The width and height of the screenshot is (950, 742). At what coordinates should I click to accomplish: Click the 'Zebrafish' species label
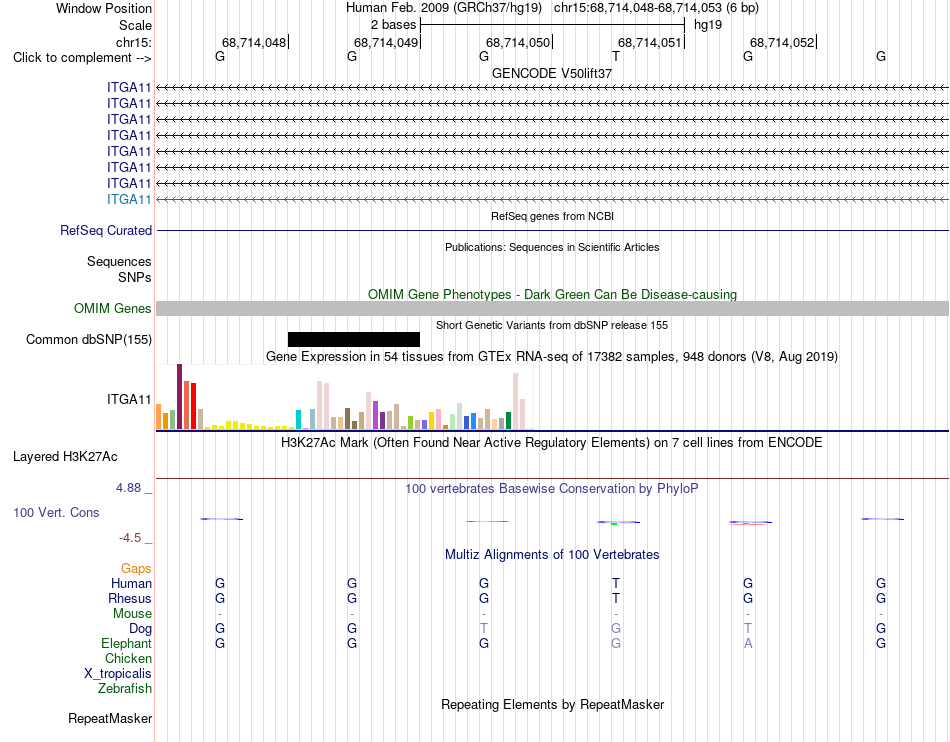click(x=124, y=689)
